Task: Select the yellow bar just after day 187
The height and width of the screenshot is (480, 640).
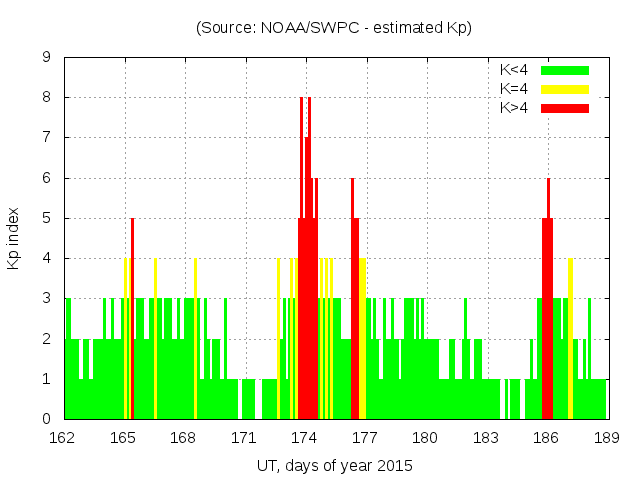Action: tap(570, 340)
